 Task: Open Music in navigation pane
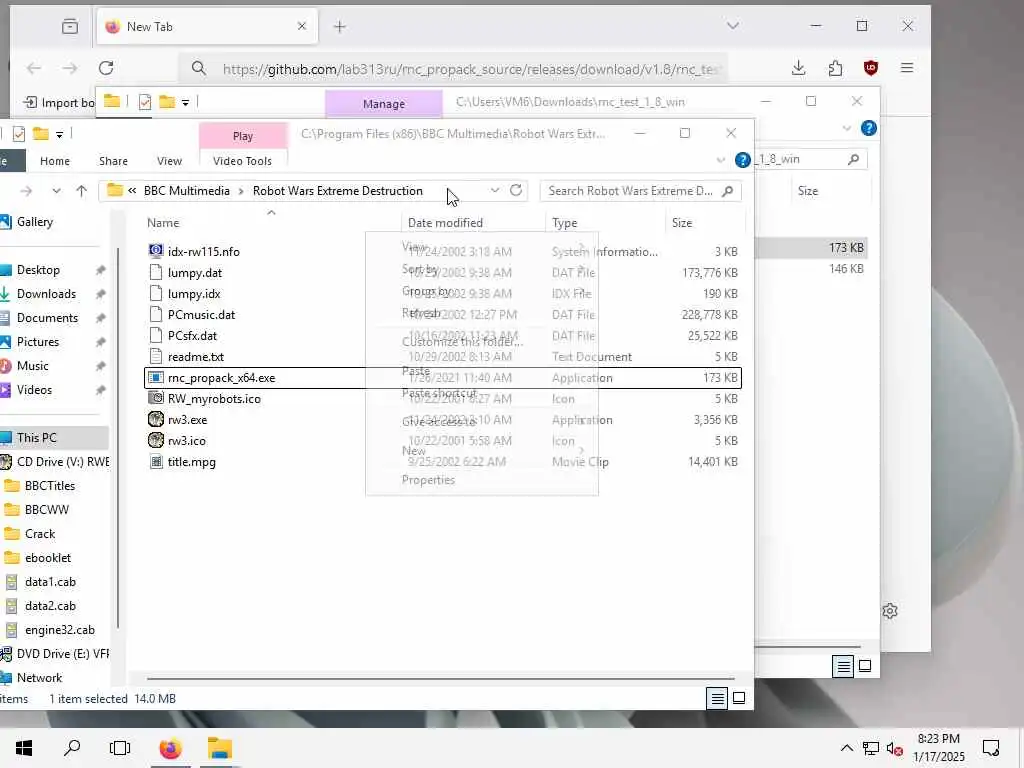33,366
